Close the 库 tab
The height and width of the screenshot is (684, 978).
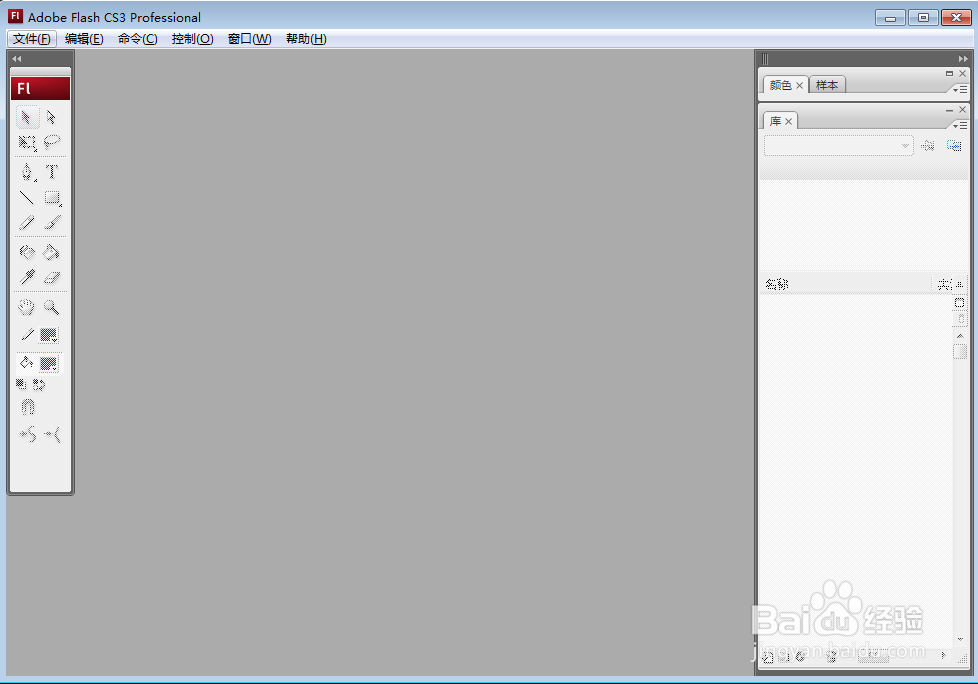tap(788, 122)
